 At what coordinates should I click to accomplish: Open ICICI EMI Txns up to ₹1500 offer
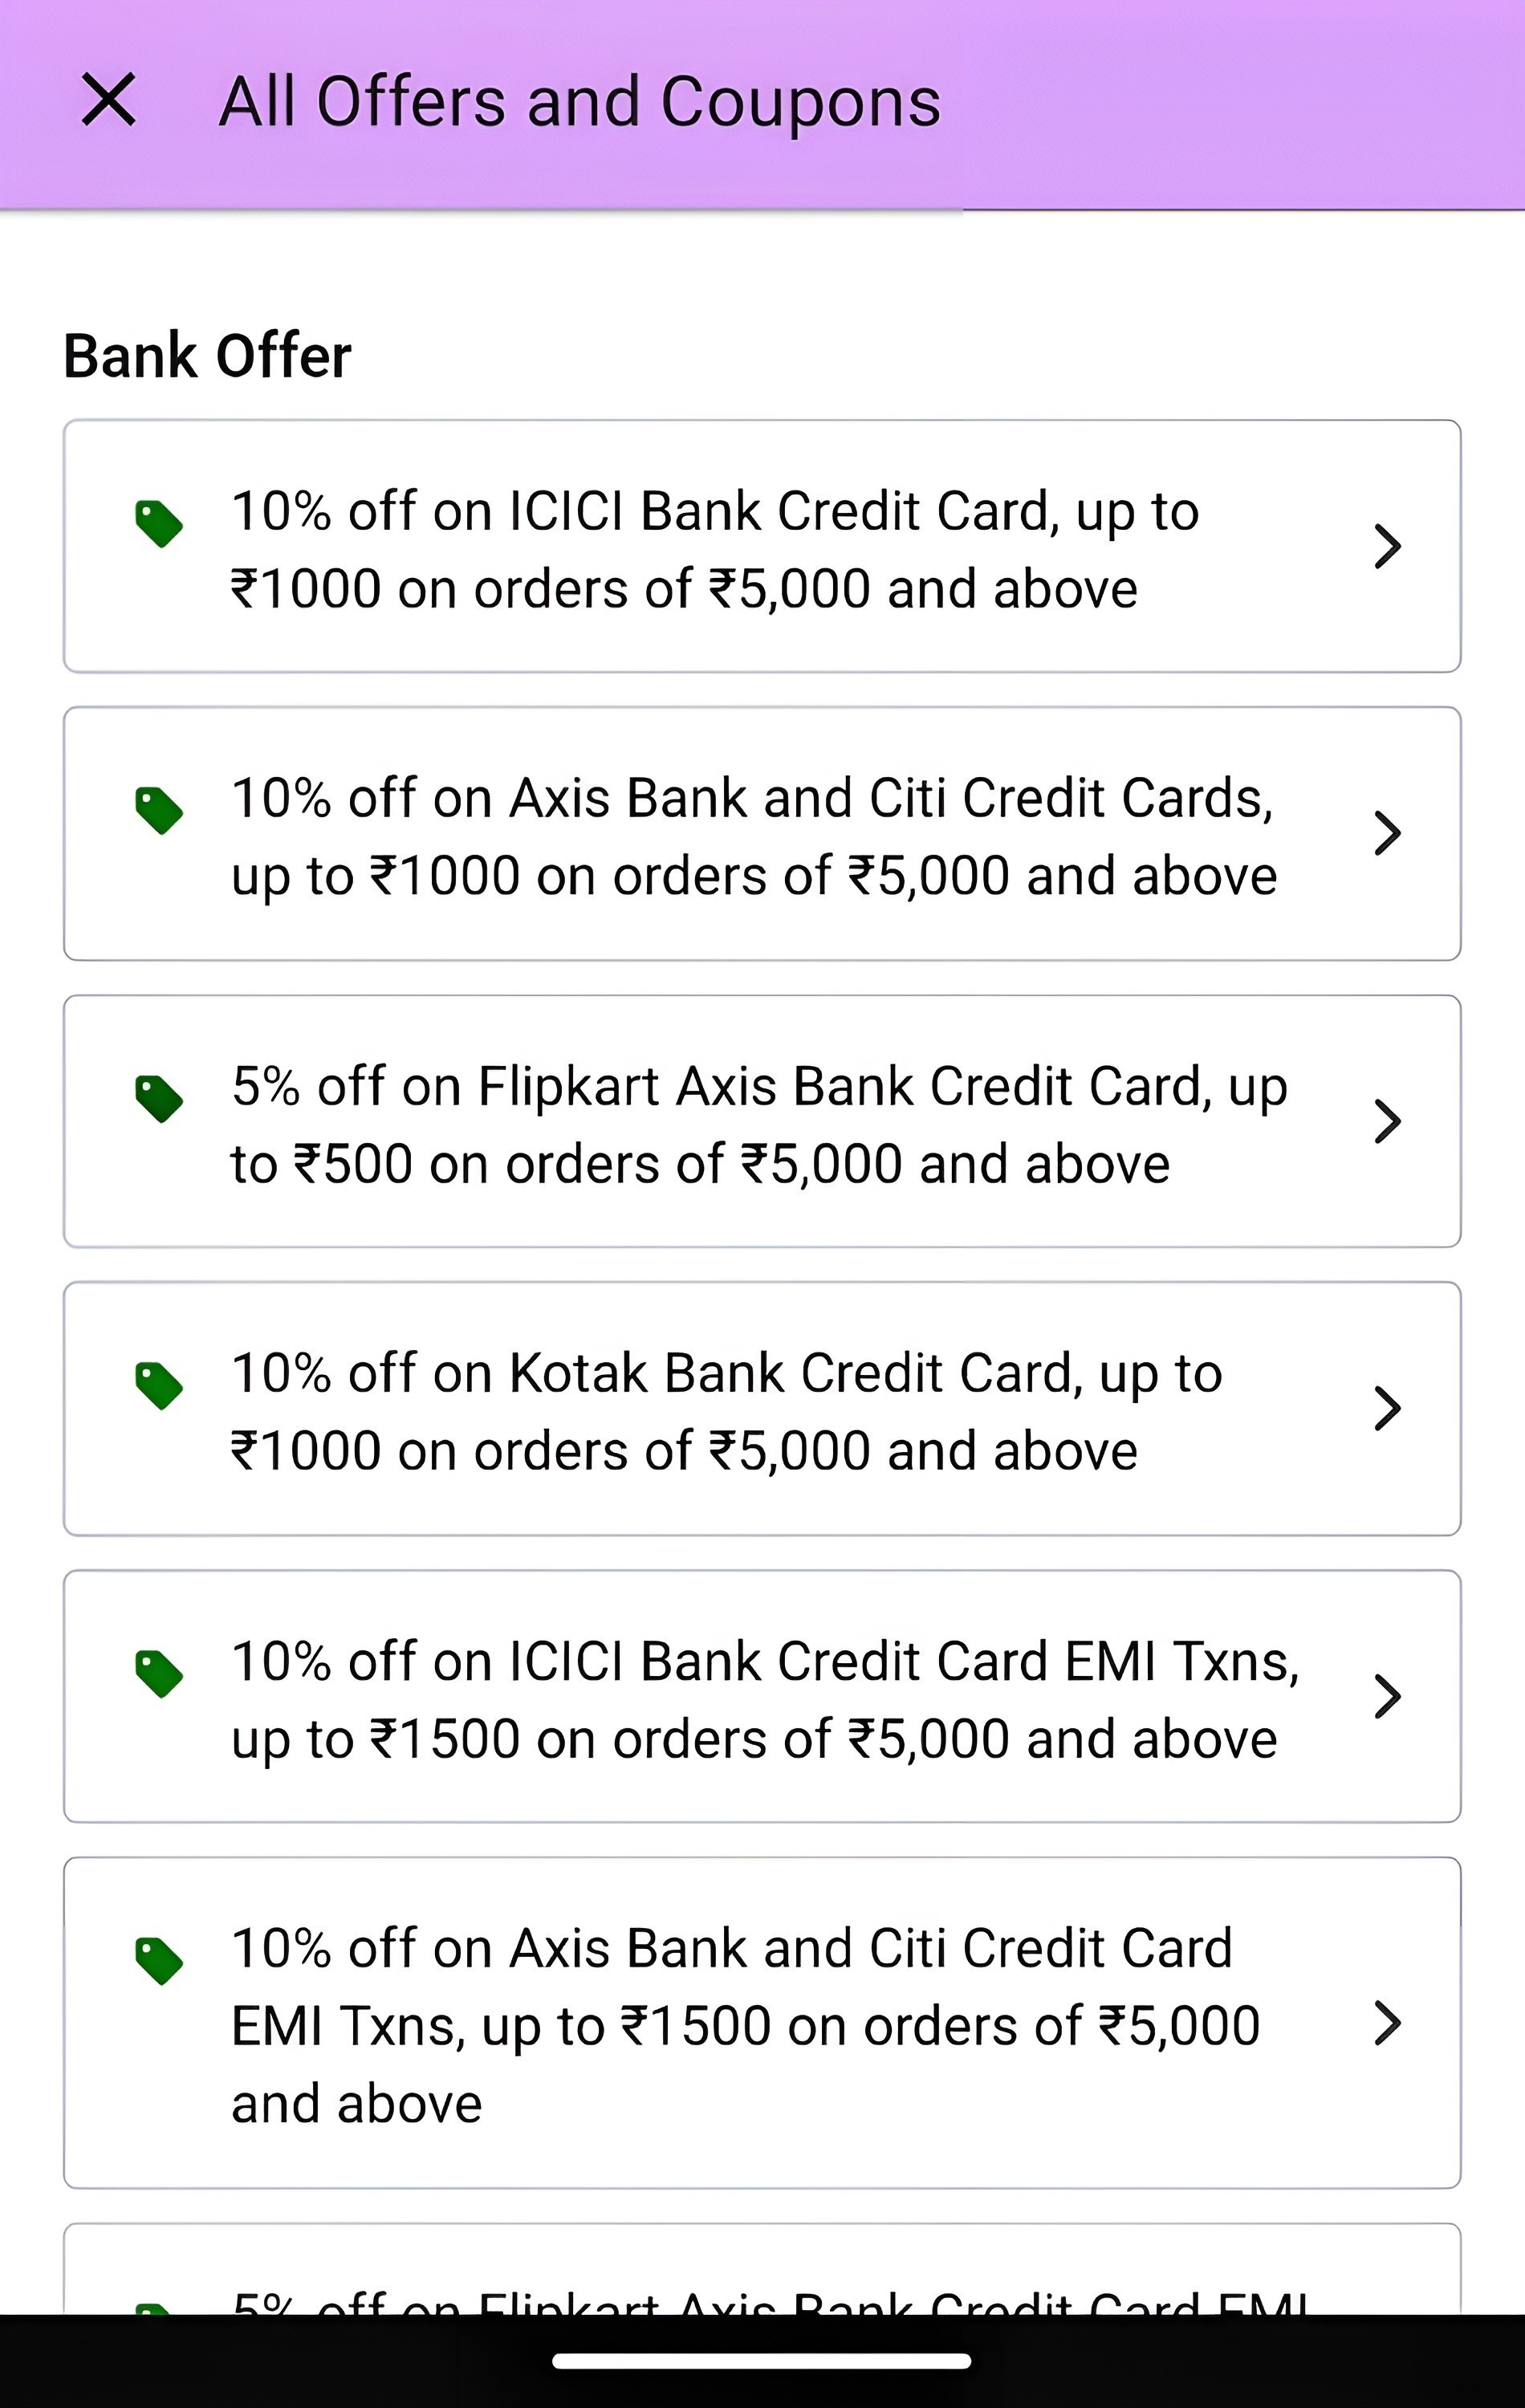pos(762,1696)
